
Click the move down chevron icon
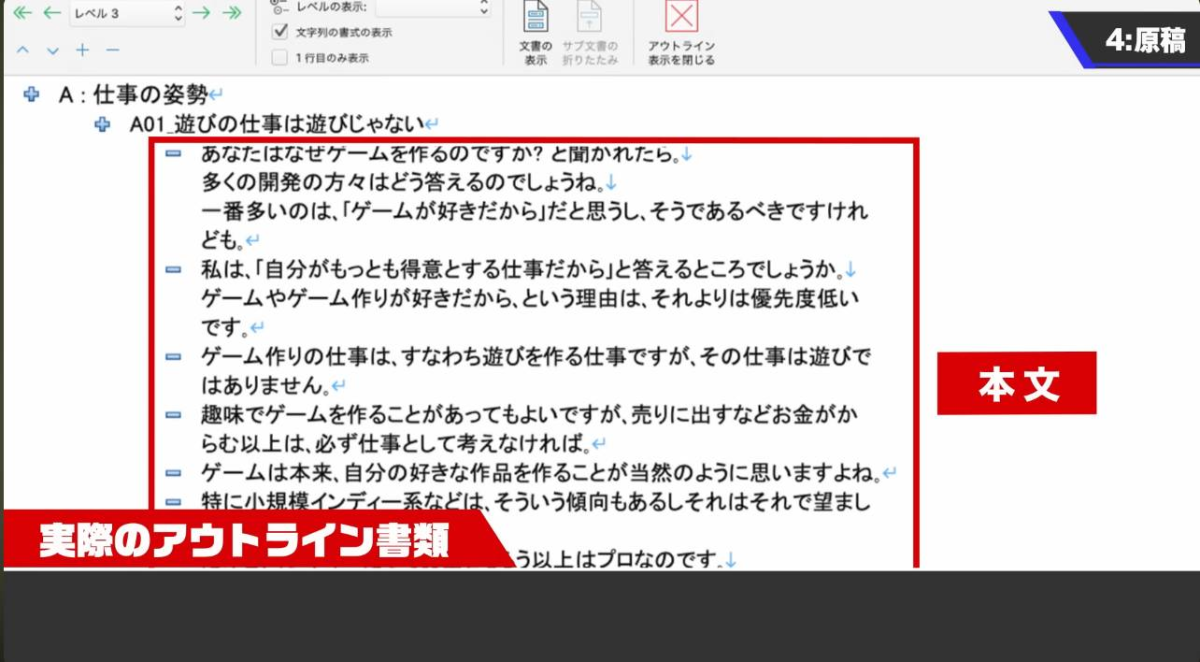pos(52,50)
